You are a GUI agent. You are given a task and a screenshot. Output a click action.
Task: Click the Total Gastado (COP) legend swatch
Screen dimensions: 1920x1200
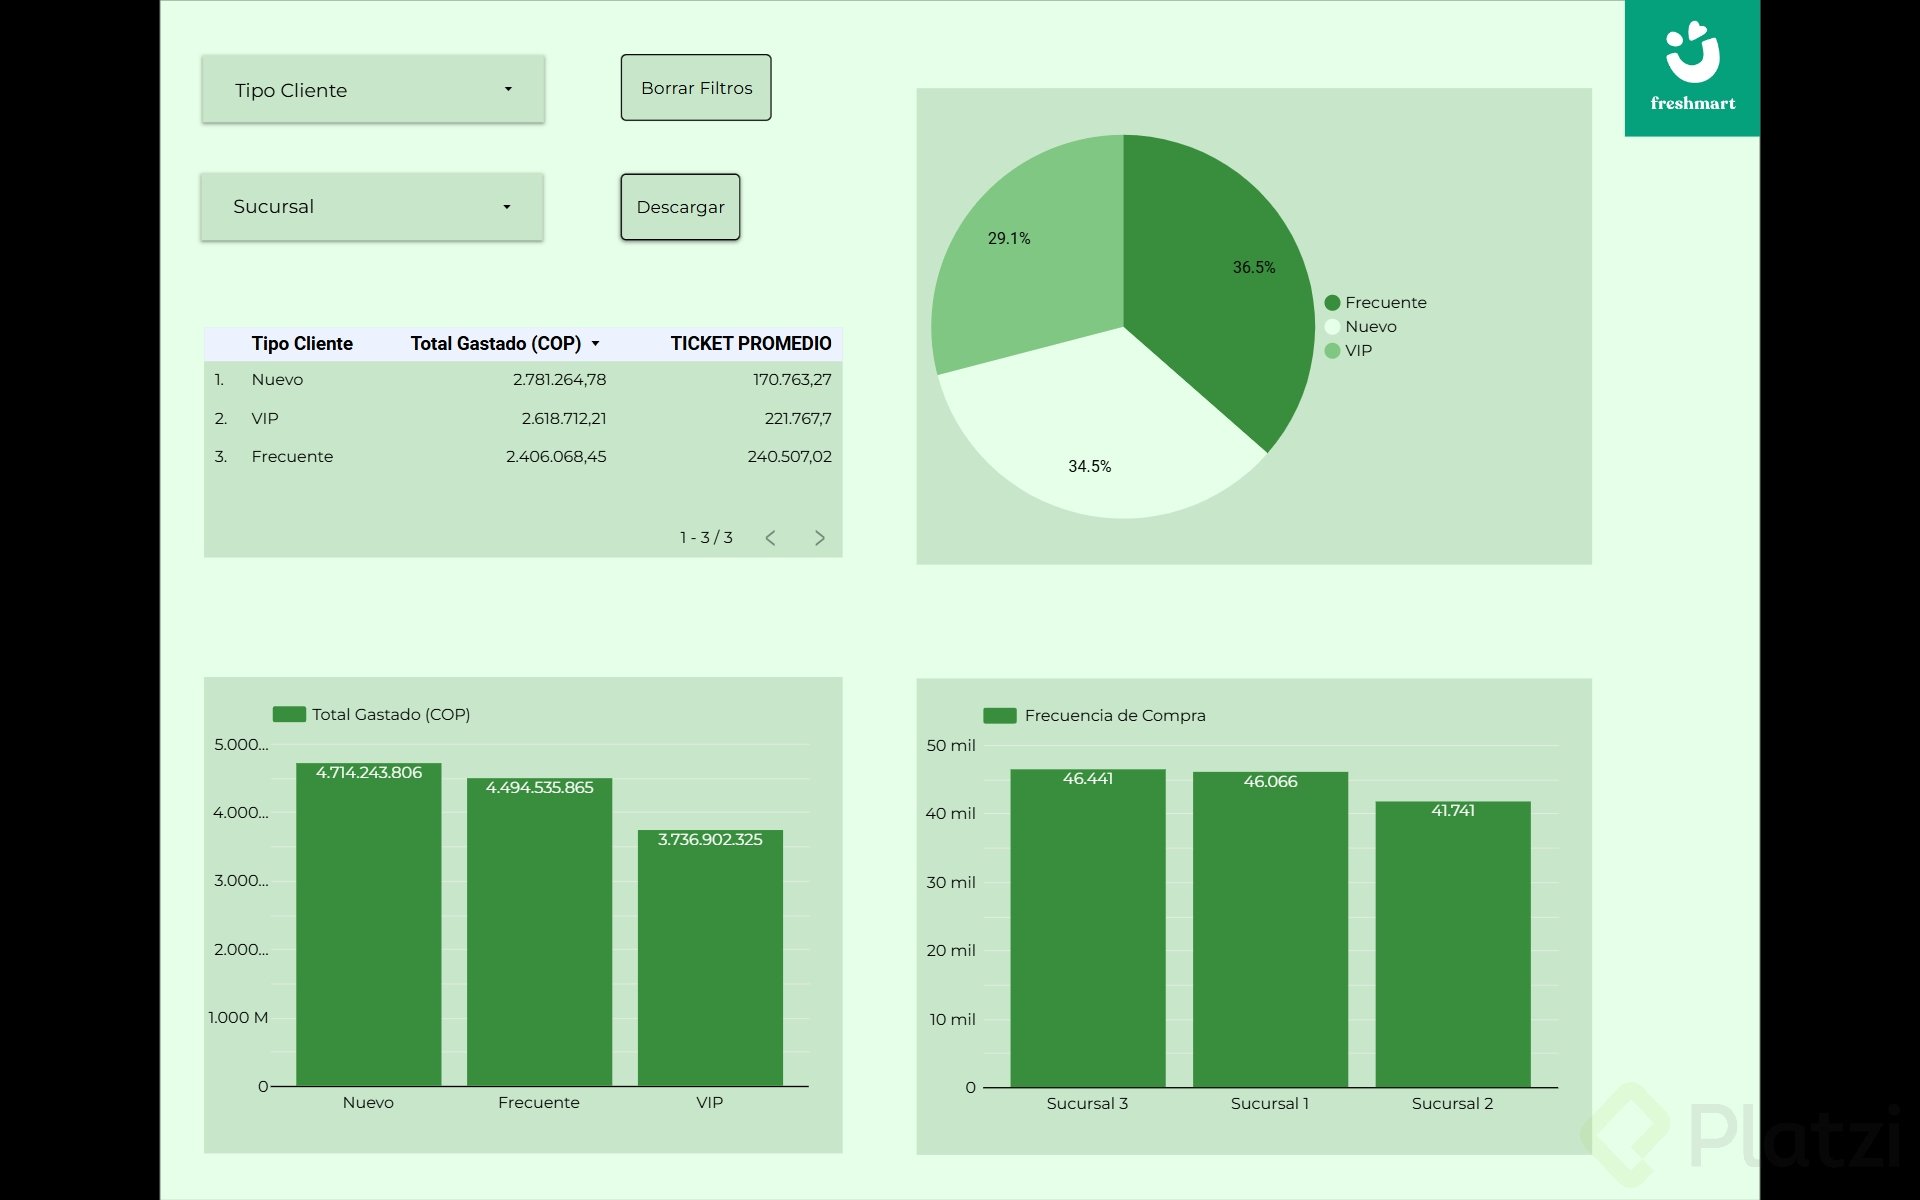289,714
